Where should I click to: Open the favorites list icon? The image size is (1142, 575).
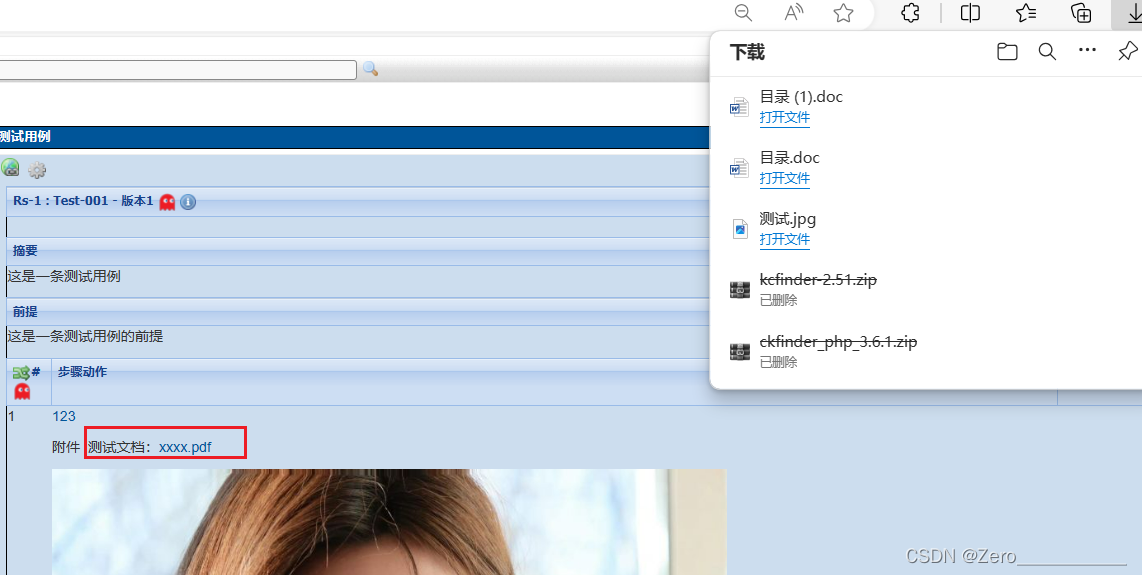tap(1026, 13)
